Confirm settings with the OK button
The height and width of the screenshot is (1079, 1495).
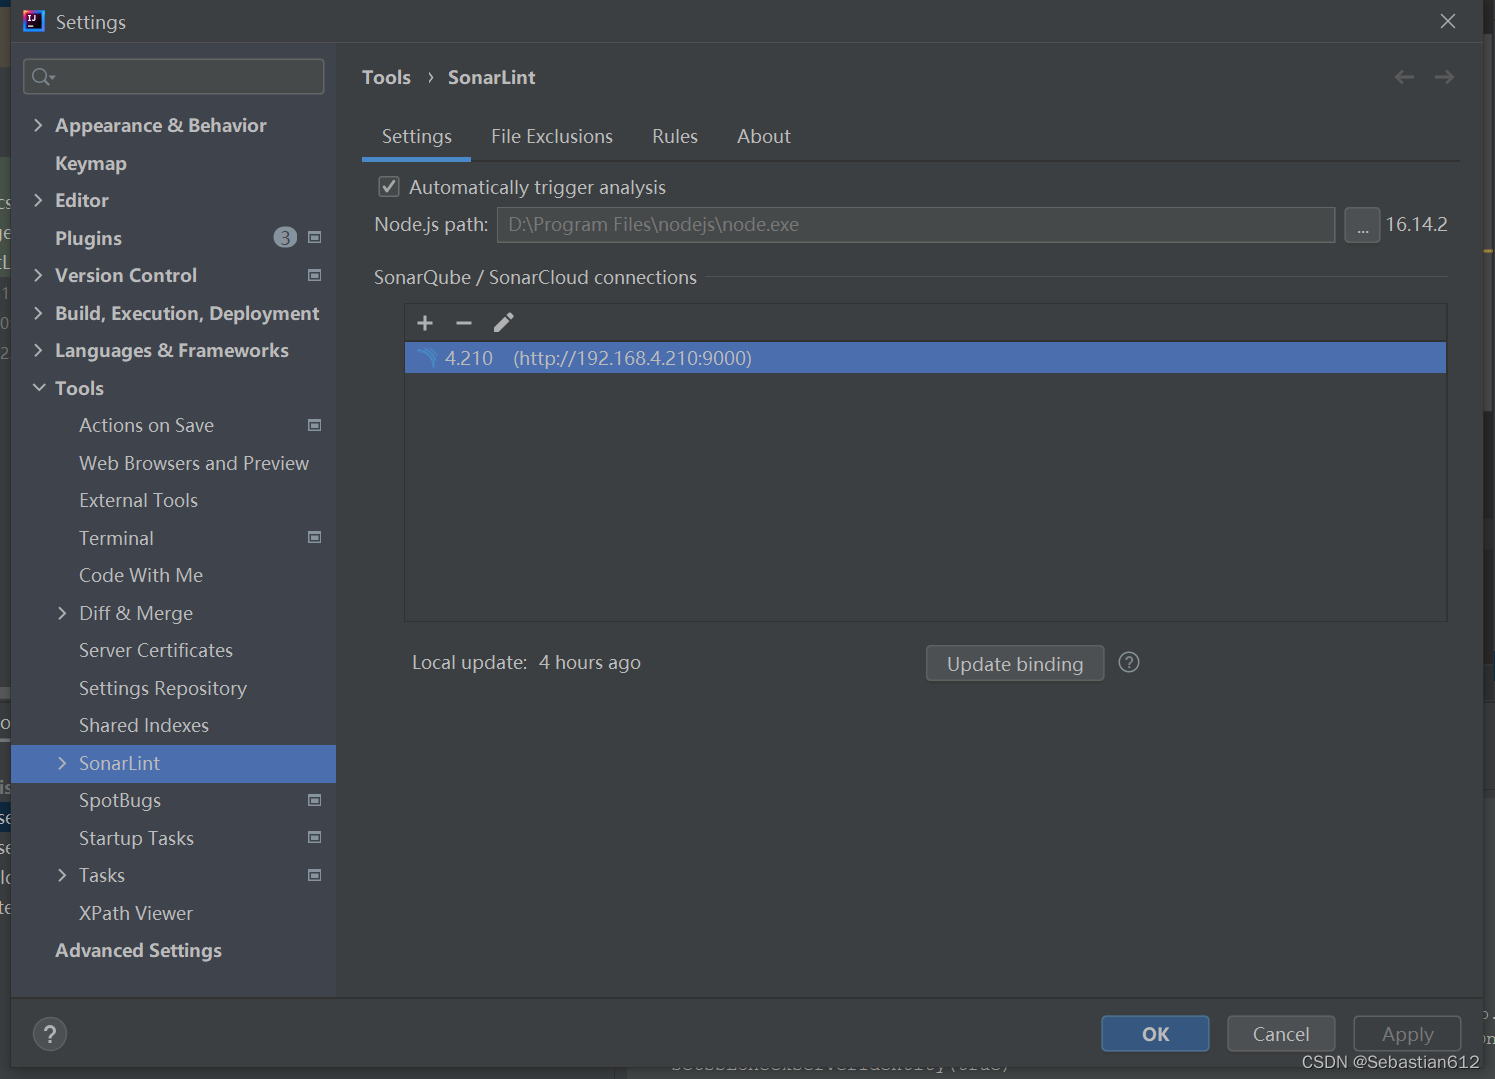pos(1155,1034)
